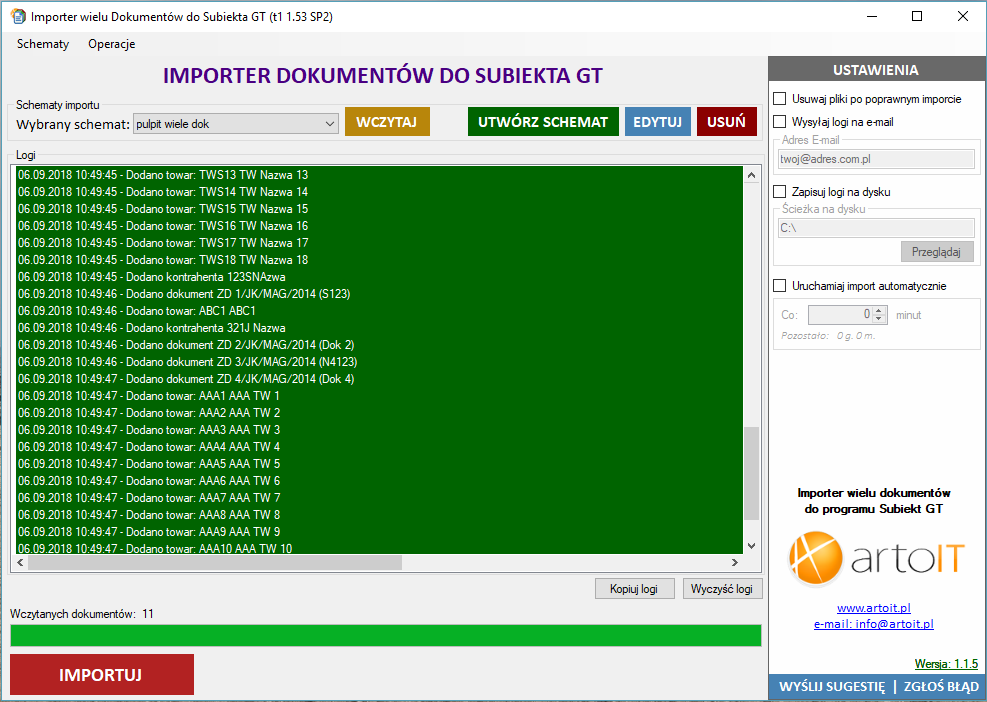Click the Wersja: 1.1.5 link
This screenshot has width=987, height=702.
[x=946, y=664]
